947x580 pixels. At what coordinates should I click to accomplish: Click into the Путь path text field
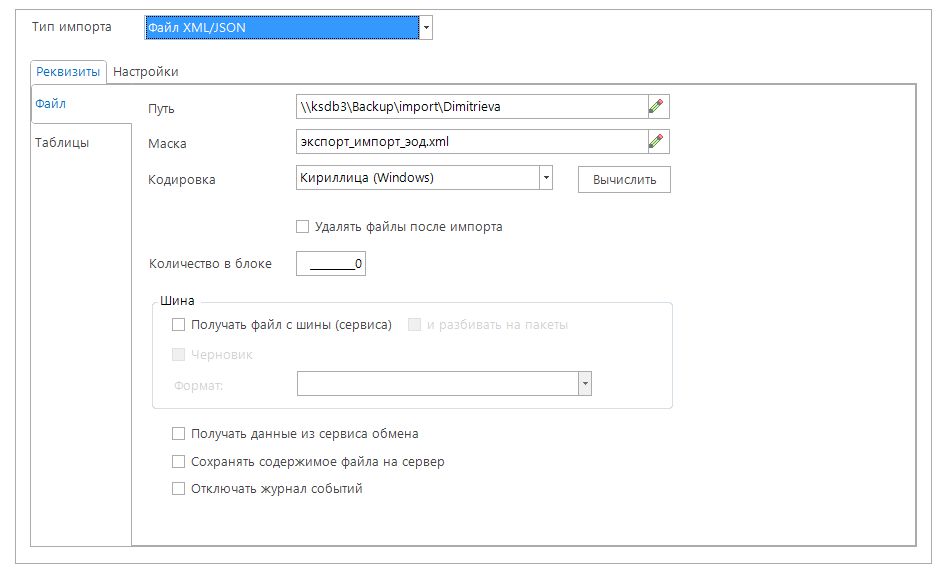pos(468,106)
